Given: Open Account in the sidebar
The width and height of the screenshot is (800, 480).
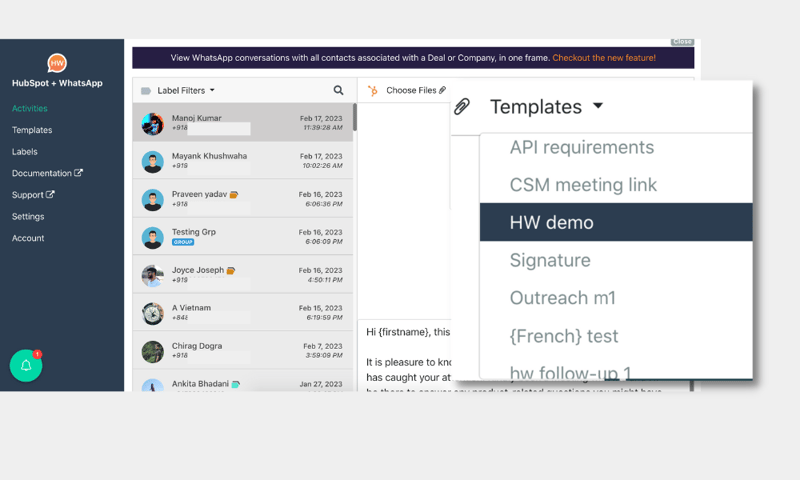Looking at the screenshot, I should point(28,238).
